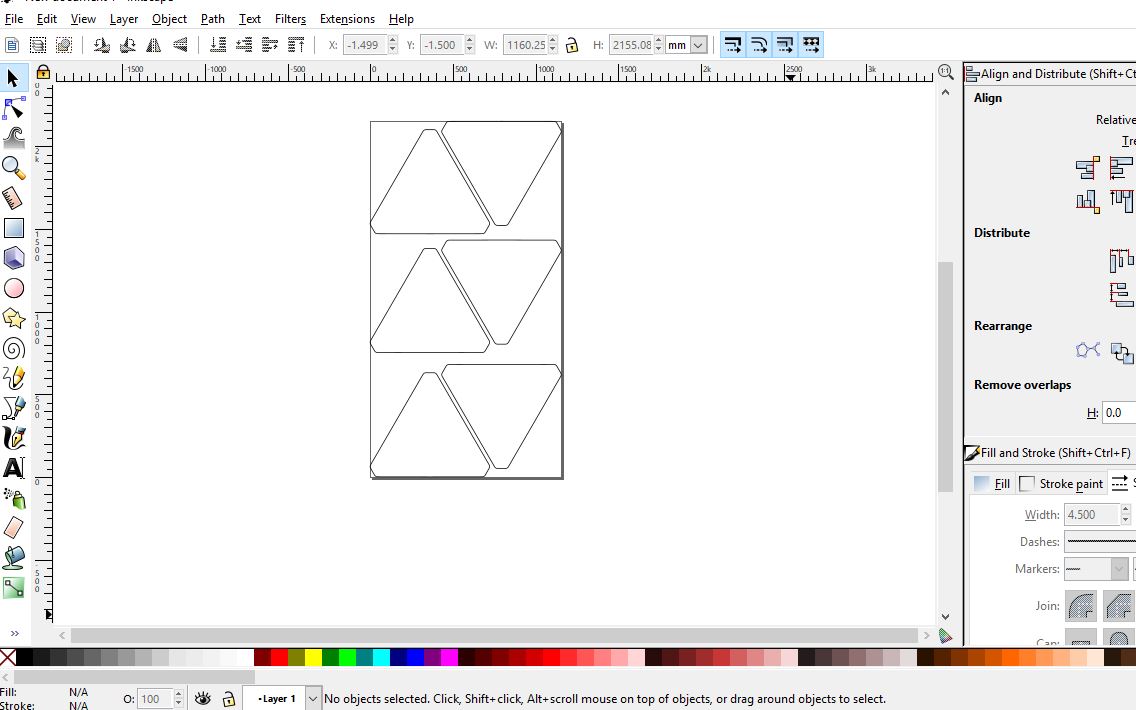Select the Gradient tool

[14, 588]
